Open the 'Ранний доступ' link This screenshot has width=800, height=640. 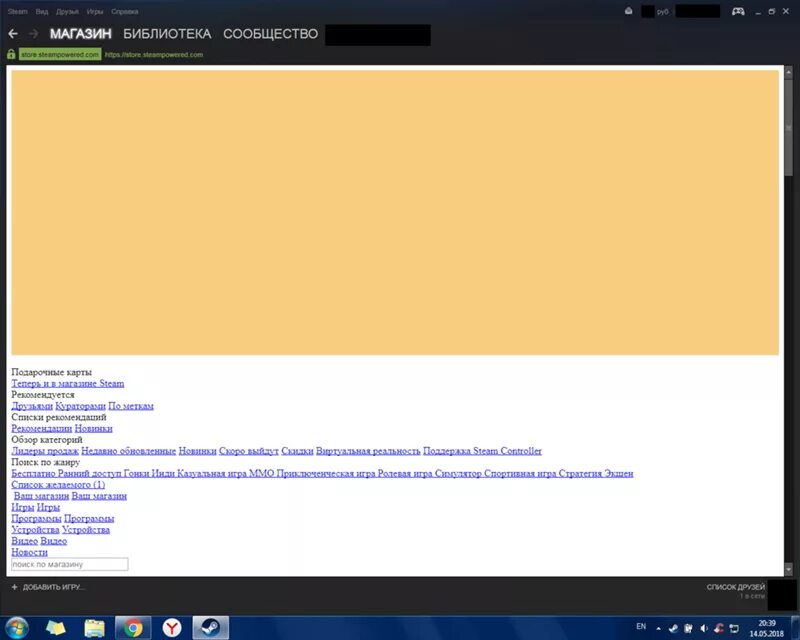click(x=89, y=473)
